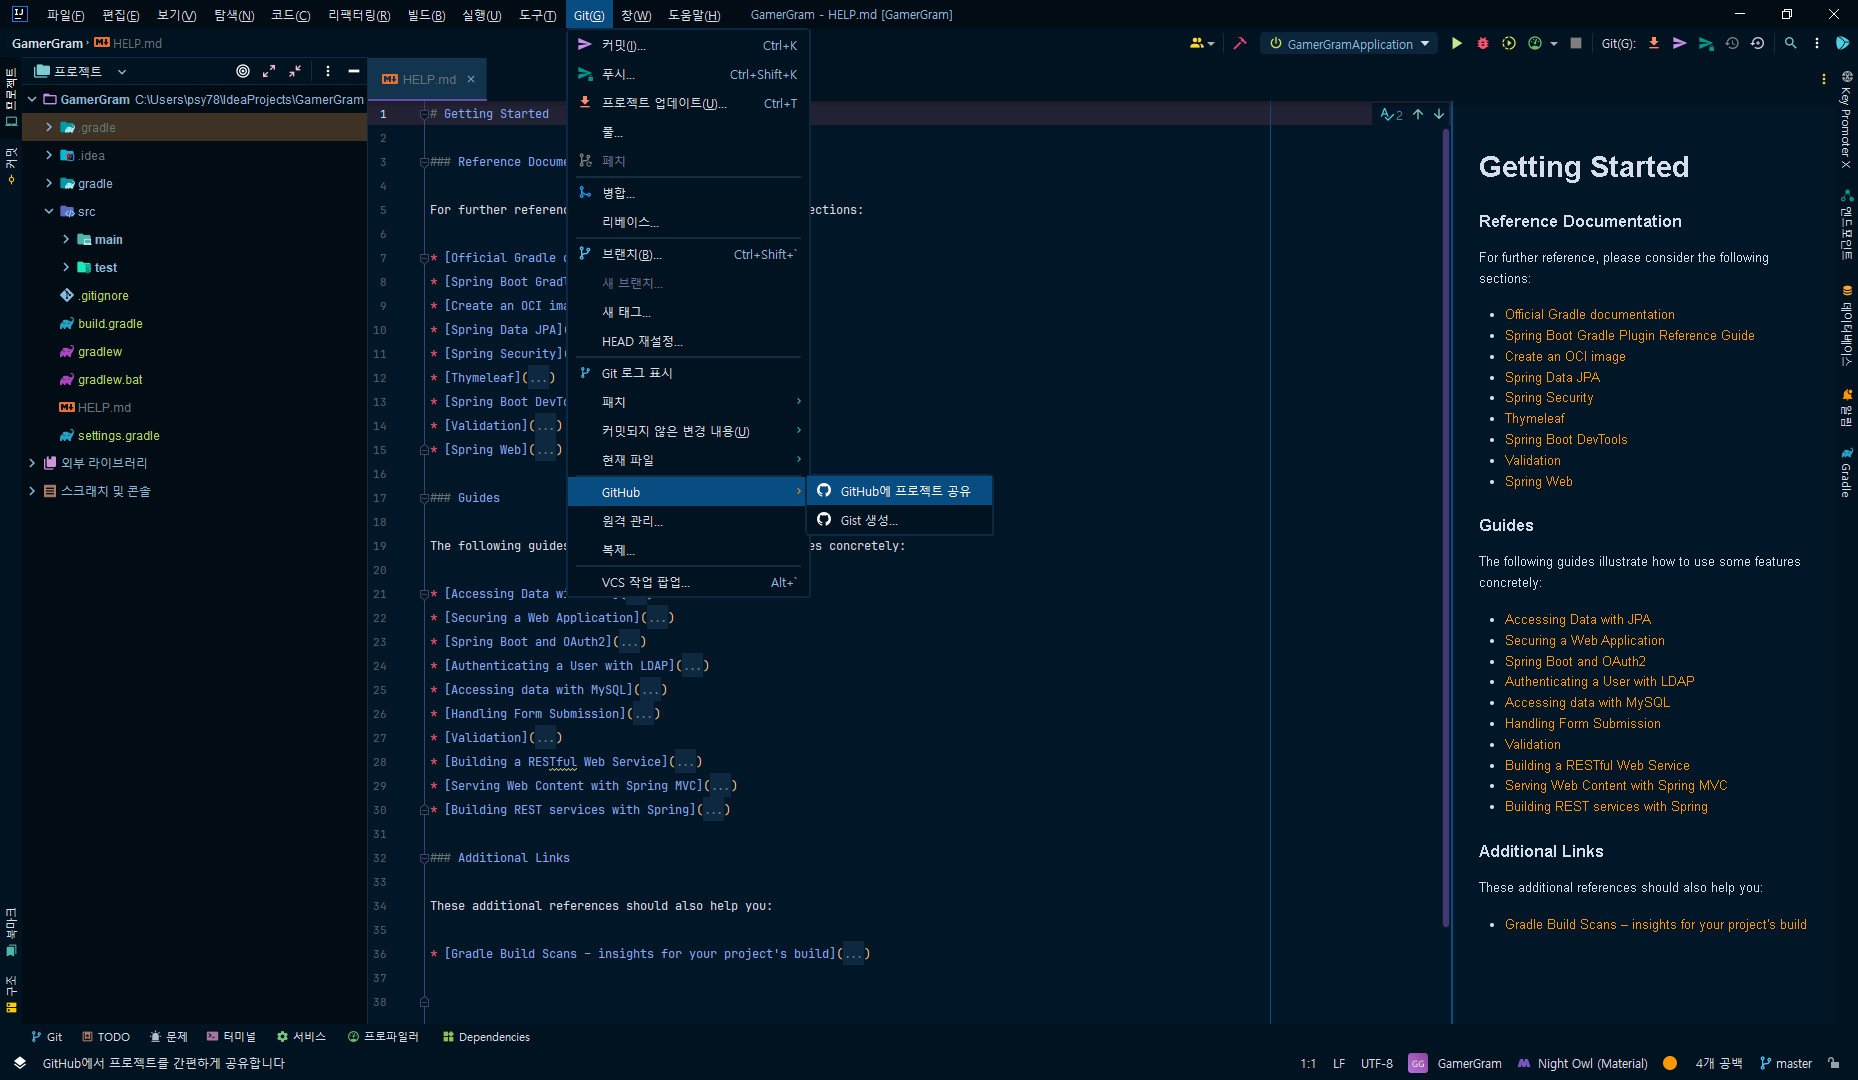
Task: Hide the project tool window
Action: pos(354,71)
